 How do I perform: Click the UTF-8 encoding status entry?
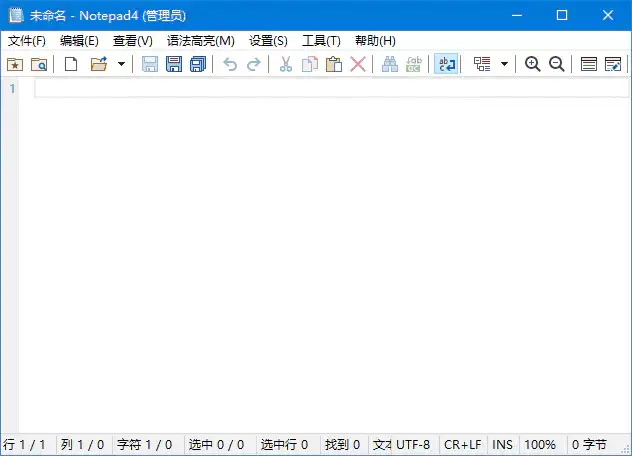[x=413, y=445]
